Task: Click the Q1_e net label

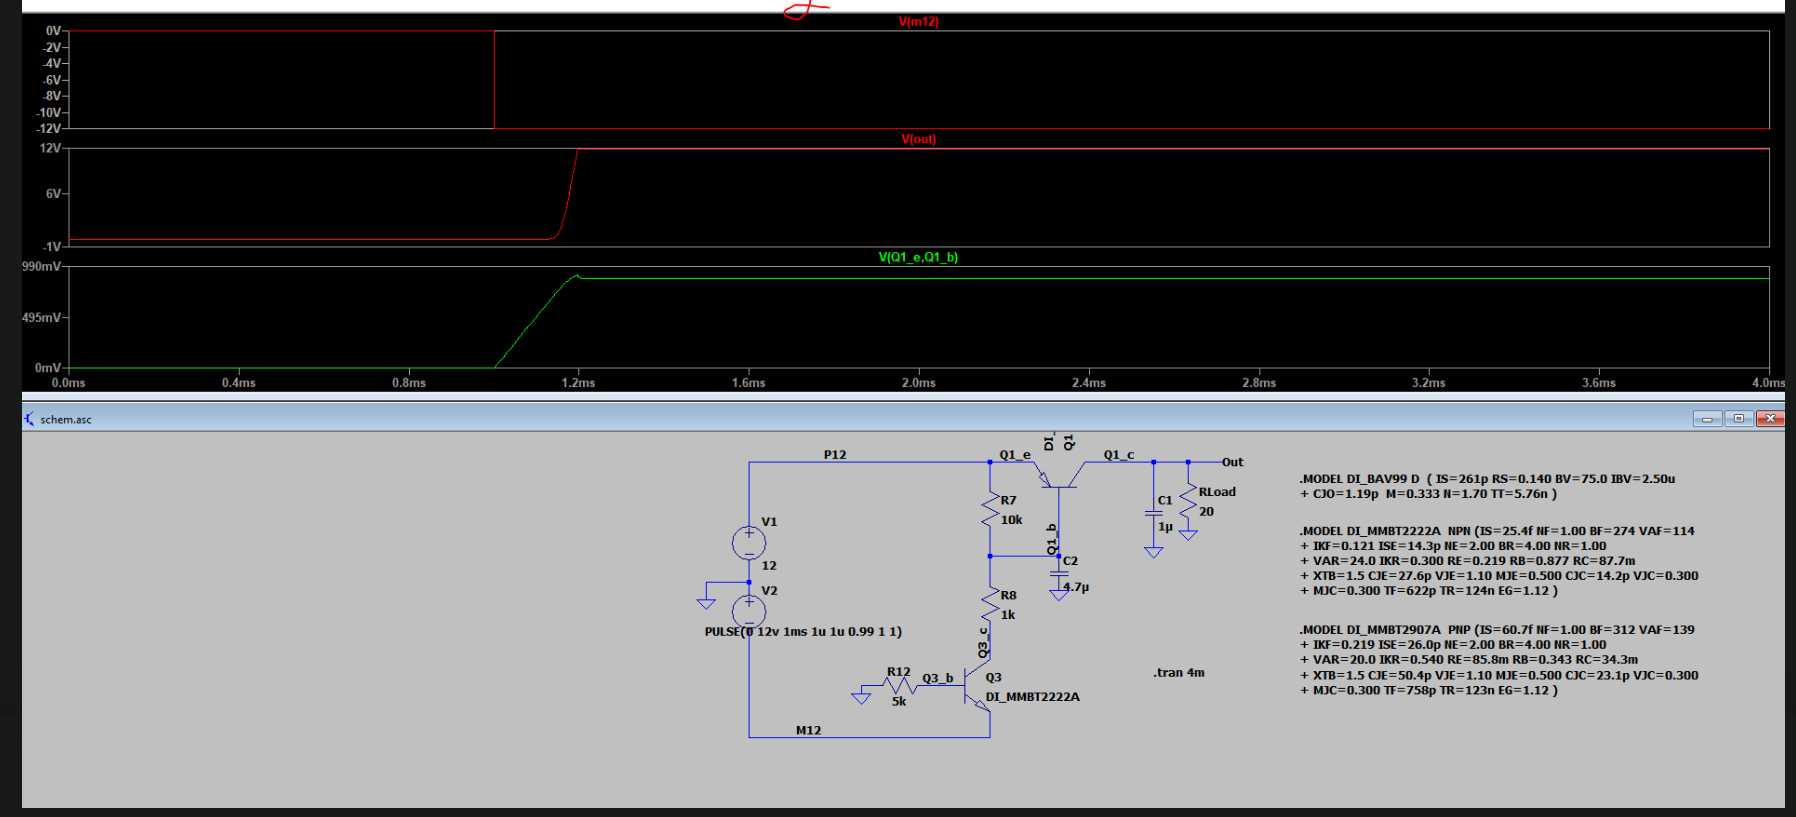Action: pyautogui.click(x=1014, y=455)
